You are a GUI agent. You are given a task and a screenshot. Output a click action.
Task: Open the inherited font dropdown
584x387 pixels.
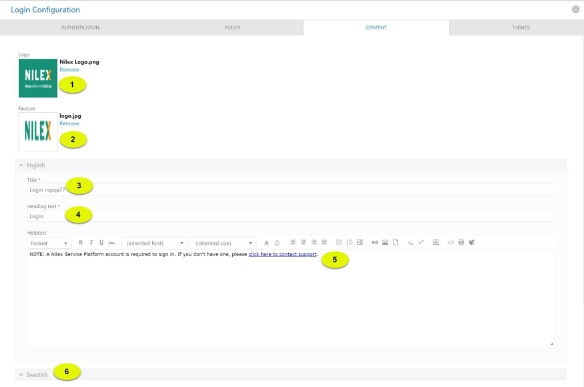coord(155,243)
